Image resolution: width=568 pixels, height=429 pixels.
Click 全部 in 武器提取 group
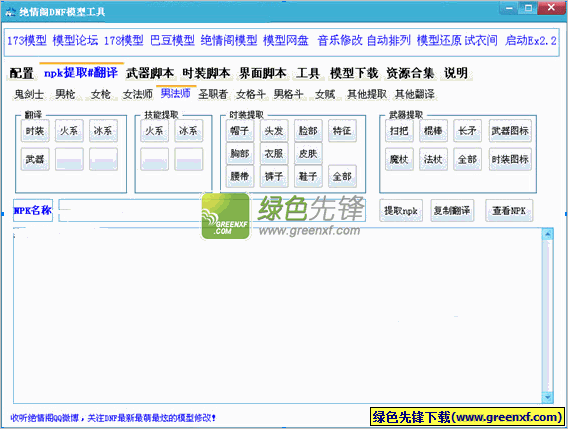coord(467,159)
